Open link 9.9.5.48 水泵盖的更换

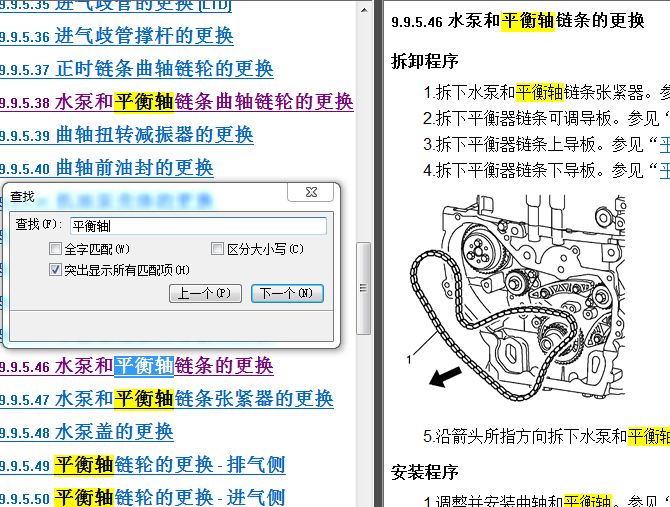[87, 432]
